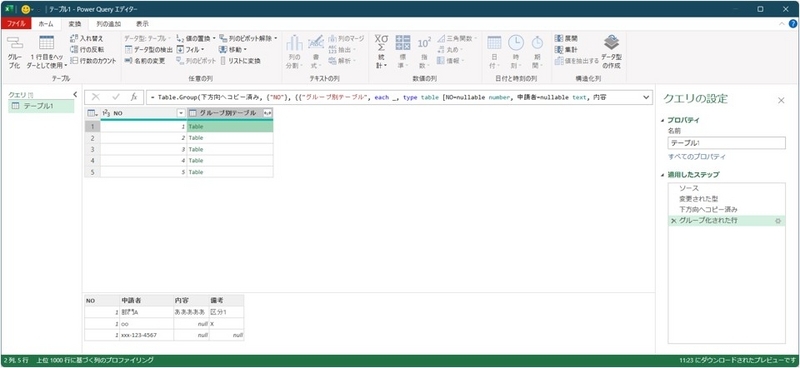Click the 列のピボット button
Image resolution: width=800 pixels, height=368 pixels.
pos(196,61)
